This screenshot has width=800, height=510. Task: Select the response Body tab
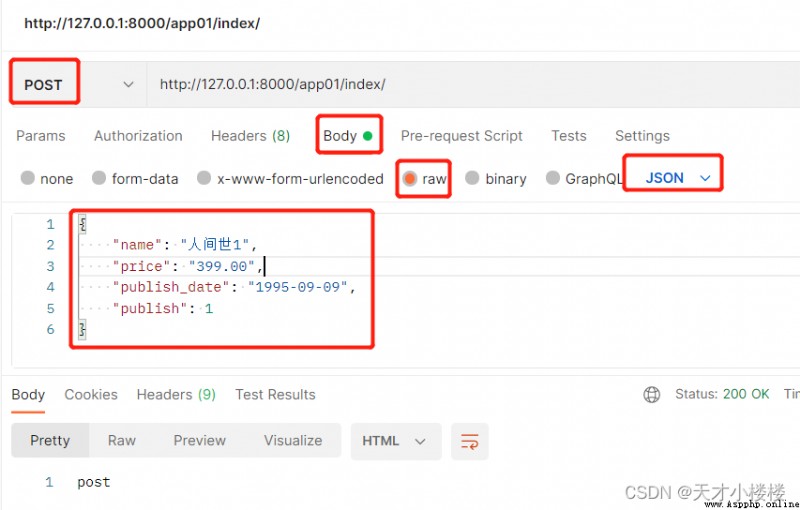(28, 395)
